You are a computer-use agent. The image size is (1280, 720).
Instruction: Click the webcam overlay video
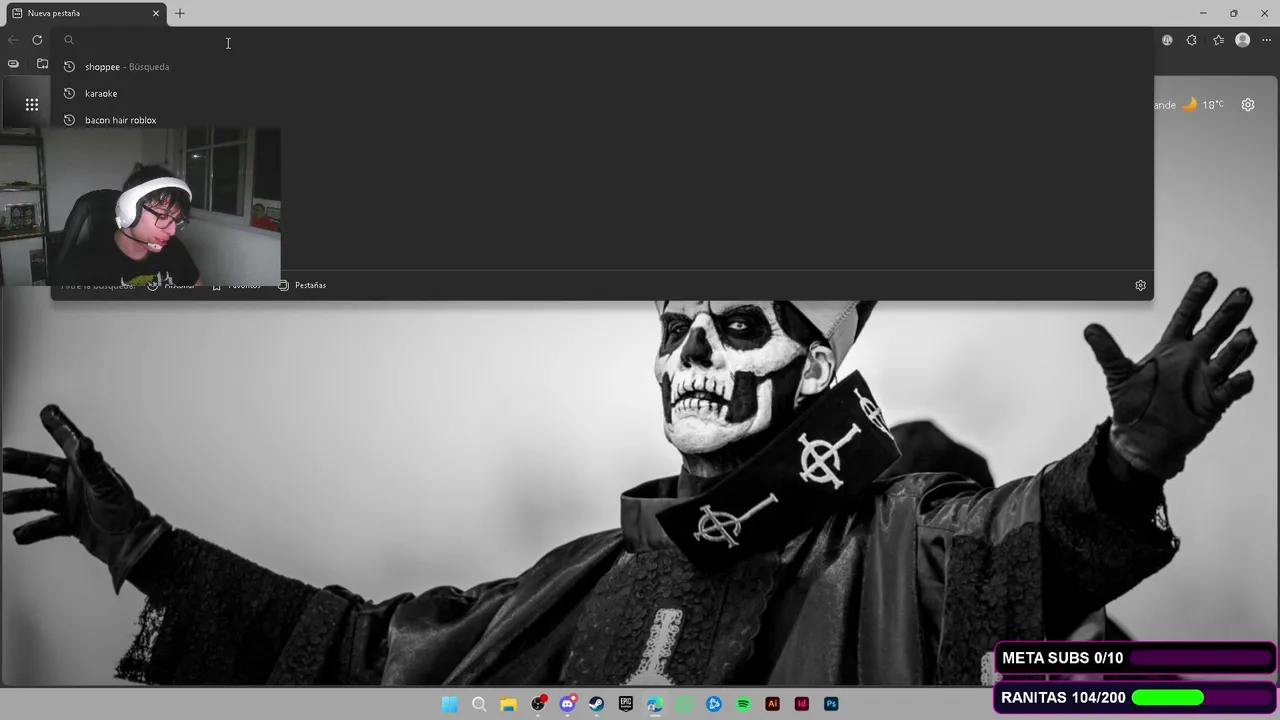[140, 207]
